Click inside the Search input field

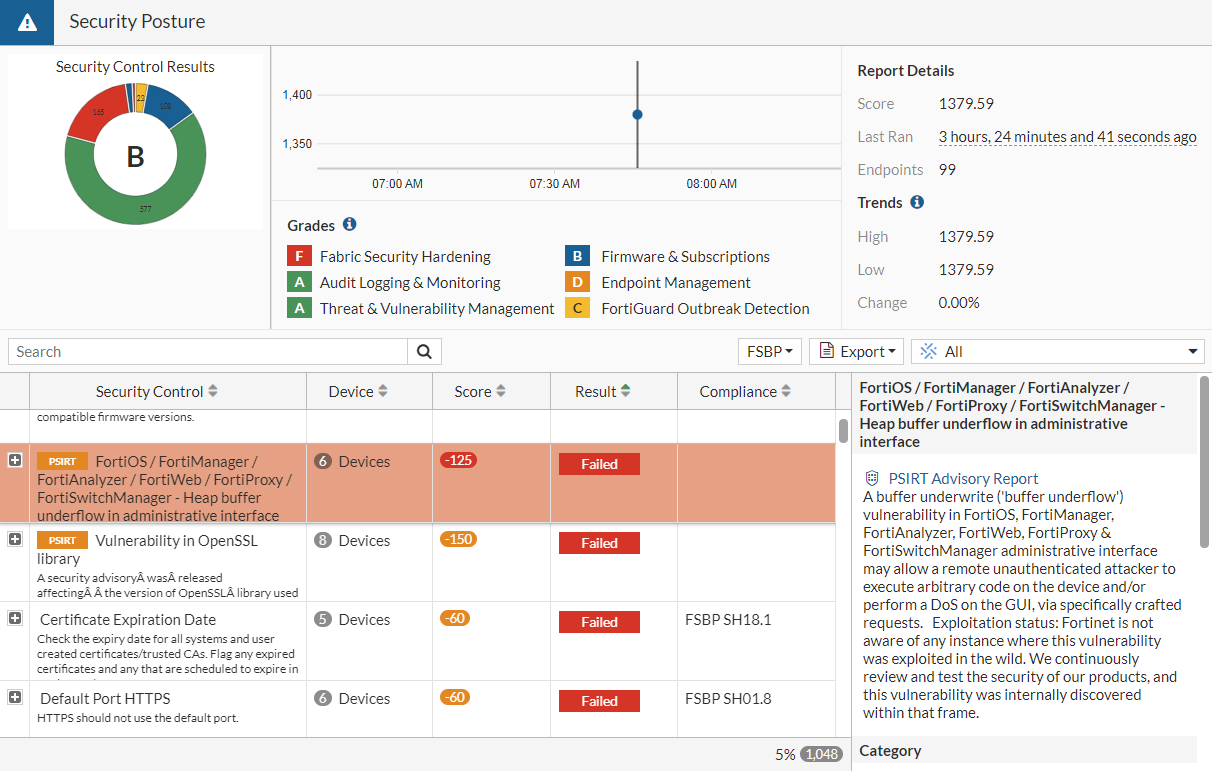click(x=200, y=351)
